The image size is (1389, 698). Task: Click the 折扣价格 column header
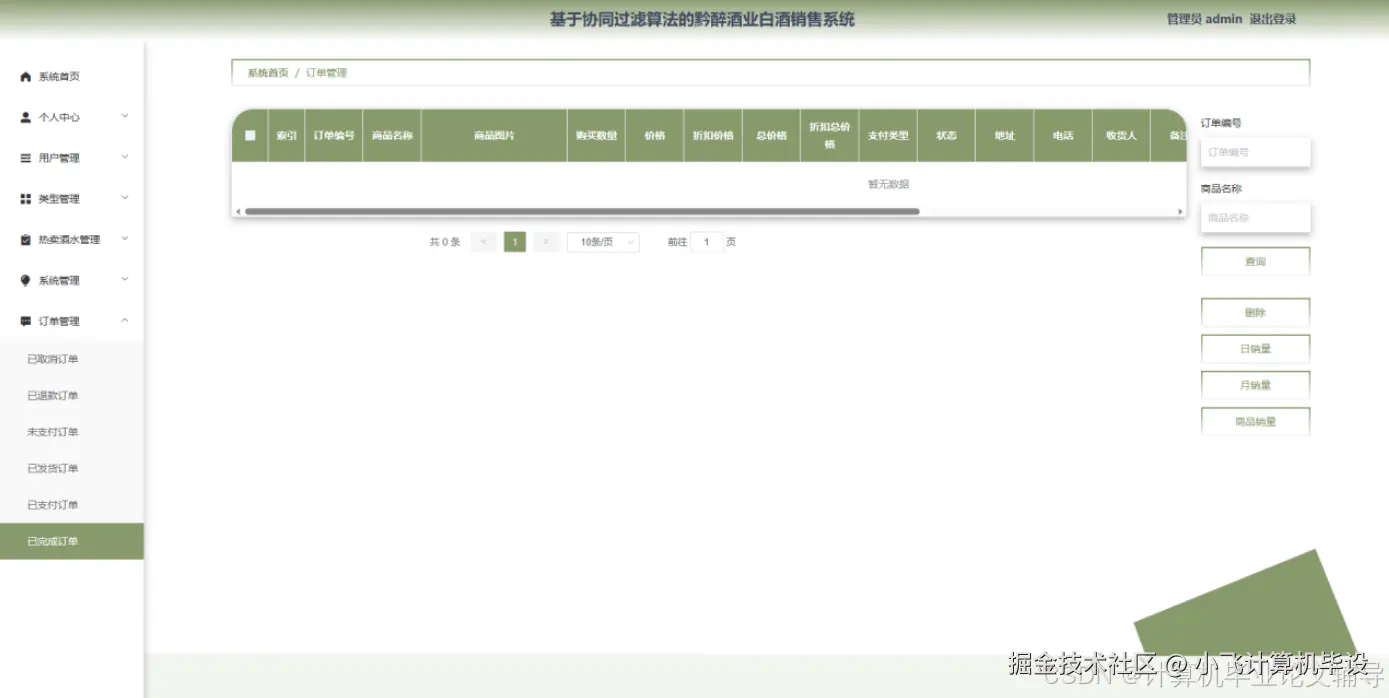click(x=713, y=135)
